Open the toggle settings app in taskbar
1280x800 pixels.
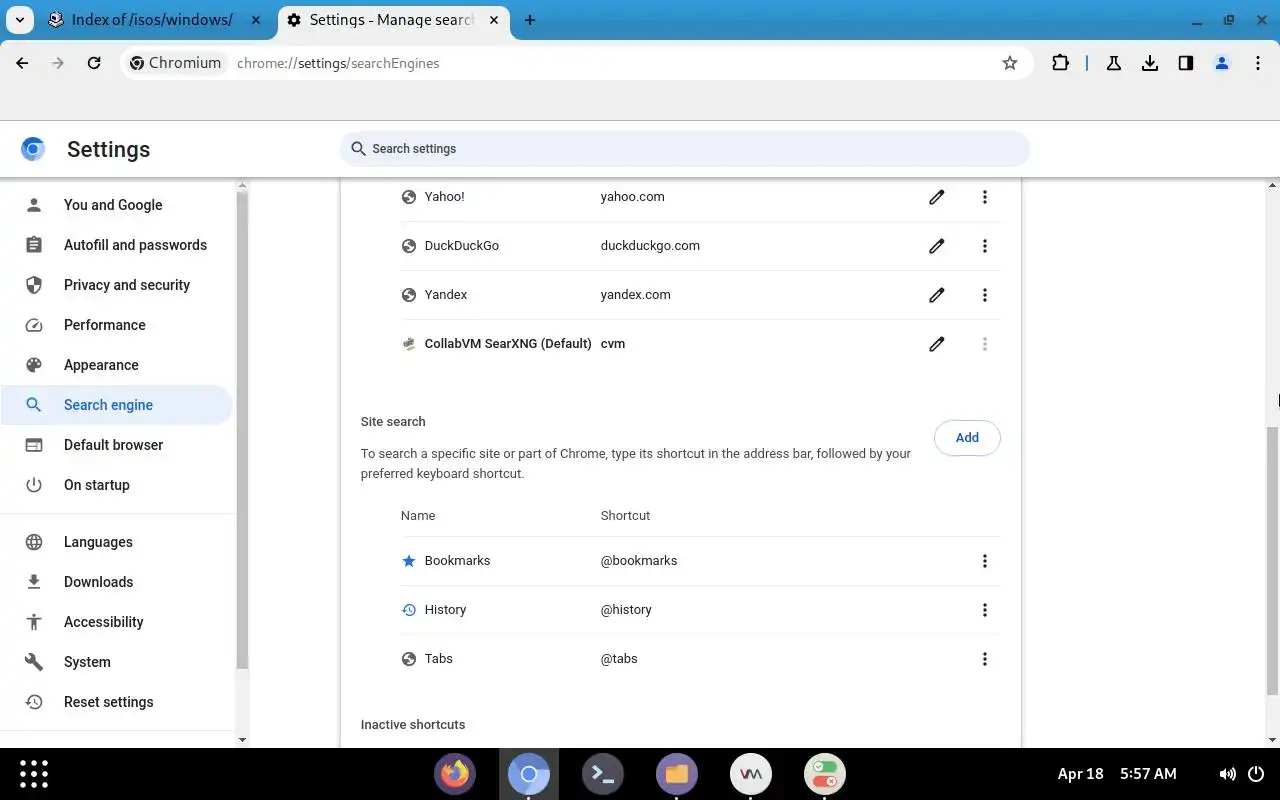825,774
